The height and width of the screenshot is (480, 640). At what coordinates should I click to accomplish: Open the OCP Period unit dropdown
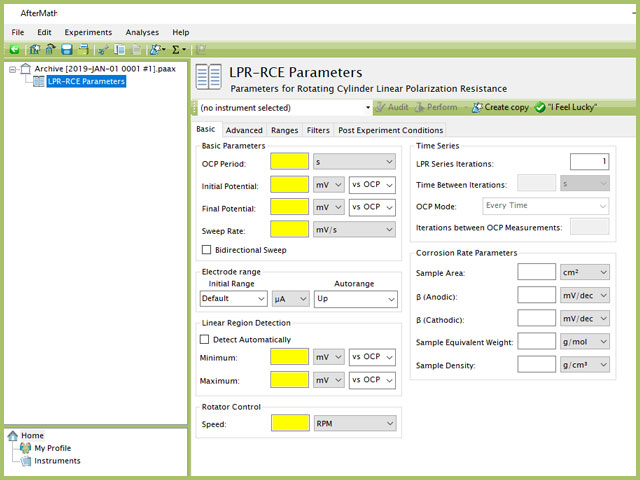click(x=354, y=162)
